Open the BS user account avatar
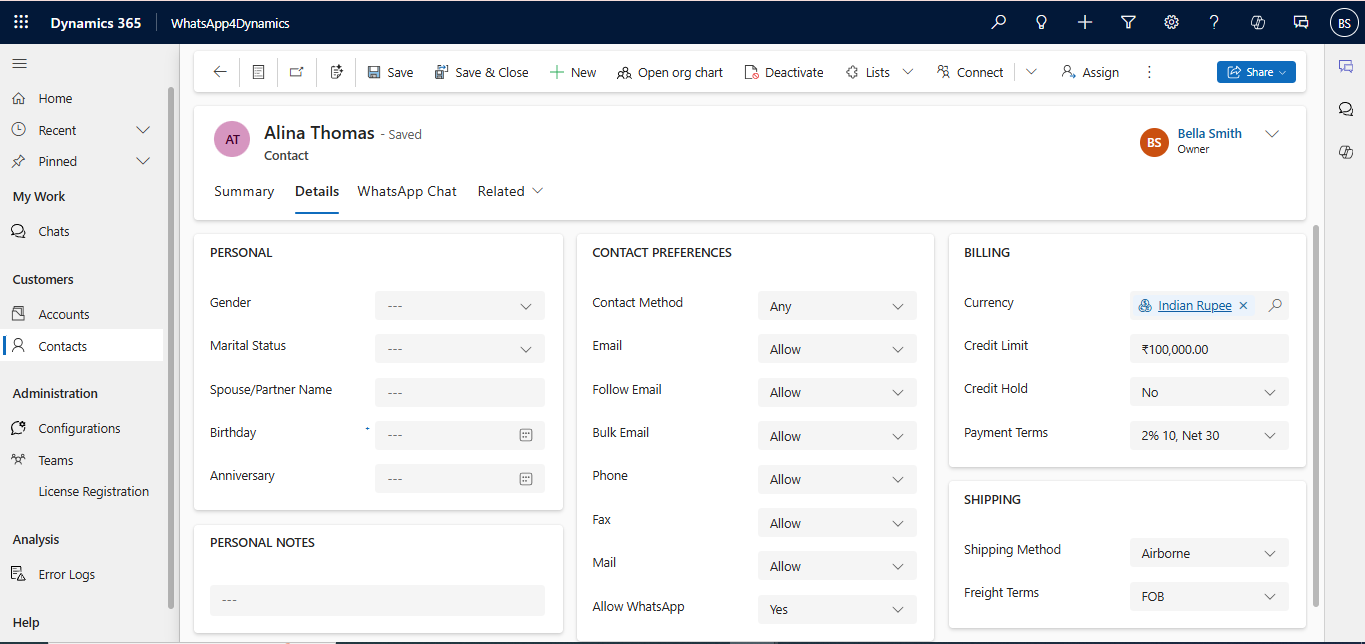Image resolution: width=1365 pixels, height=644 pixels. (x=1344, y=23)
